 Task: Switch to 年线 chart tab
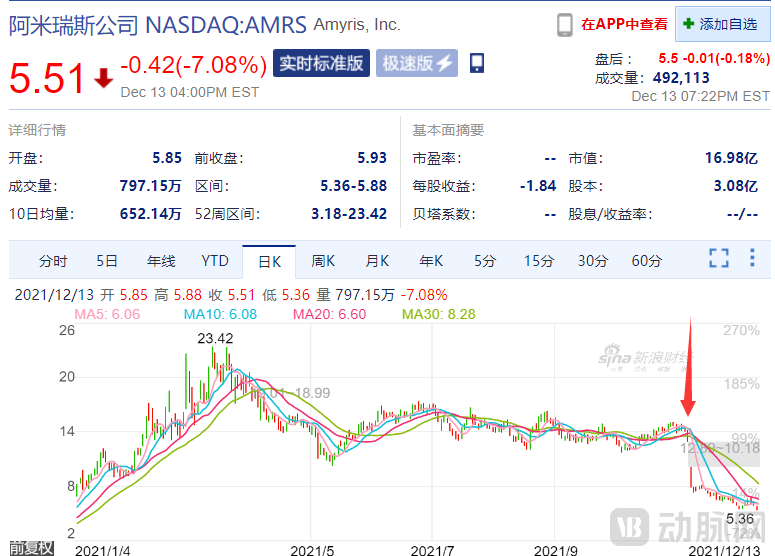point(161,261)
